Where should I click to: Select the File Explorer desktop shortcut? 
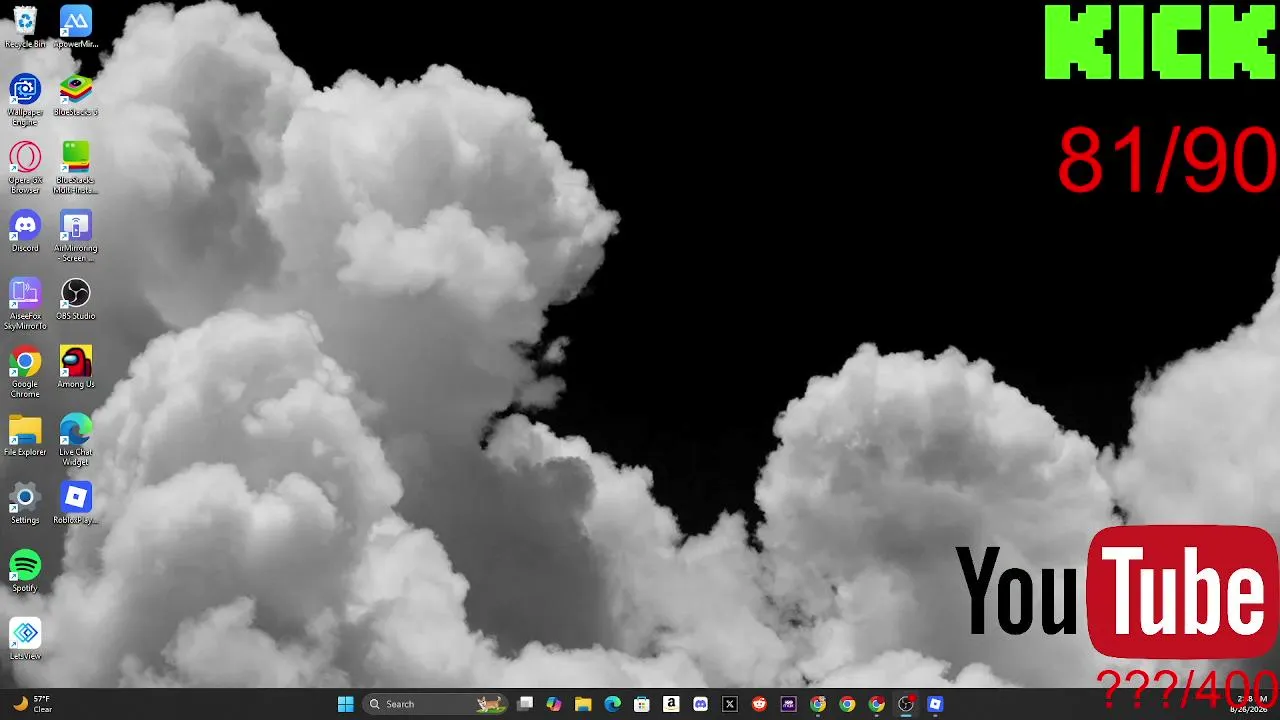25,435
